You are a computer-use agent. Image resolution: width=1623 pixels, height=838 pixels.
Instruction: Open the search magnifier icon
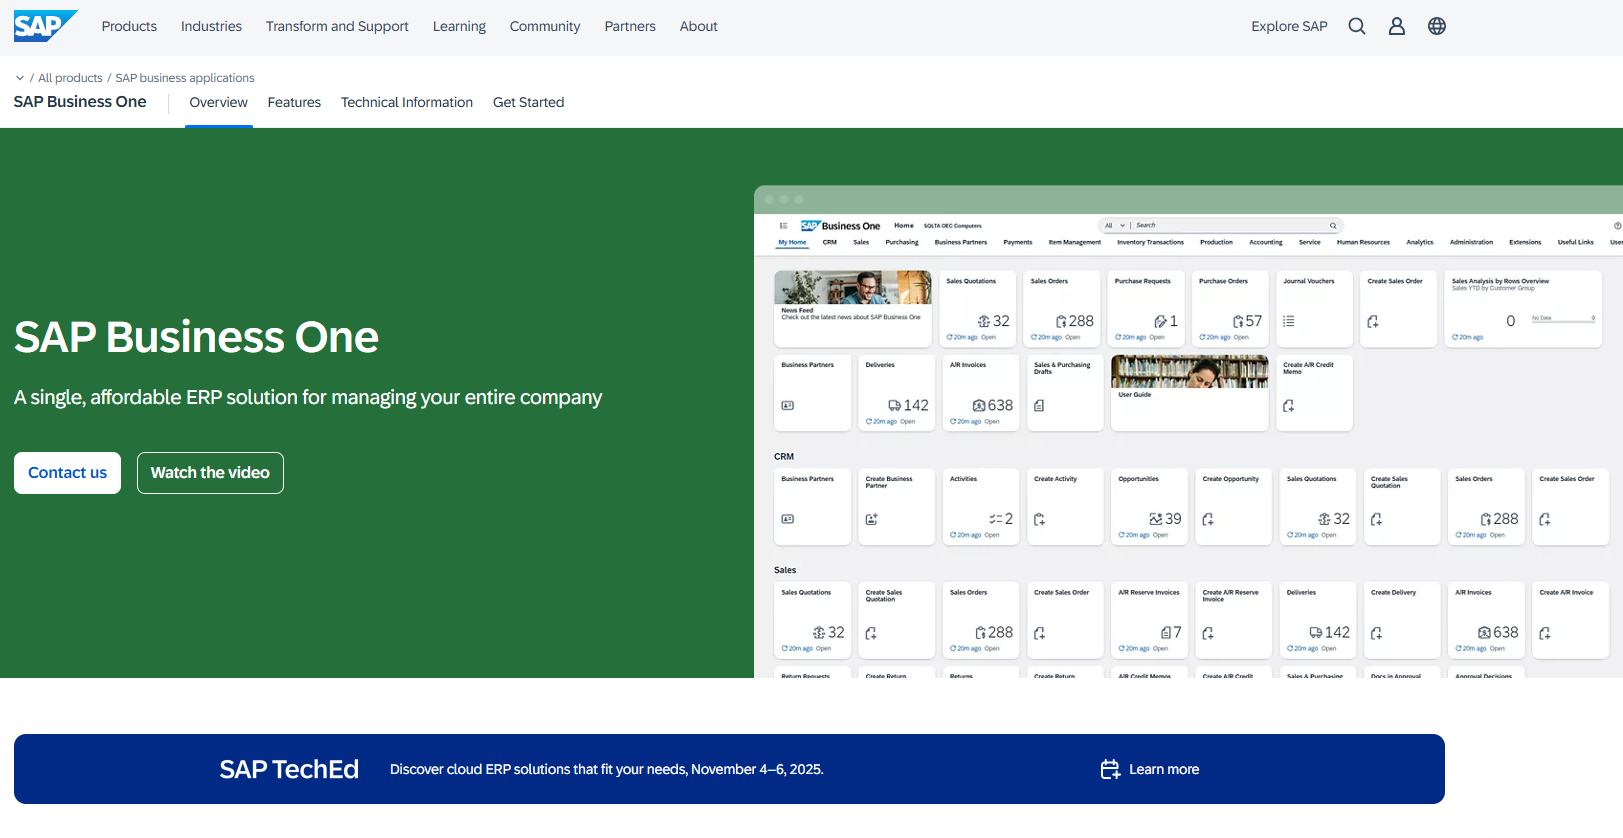[1356, 26]
